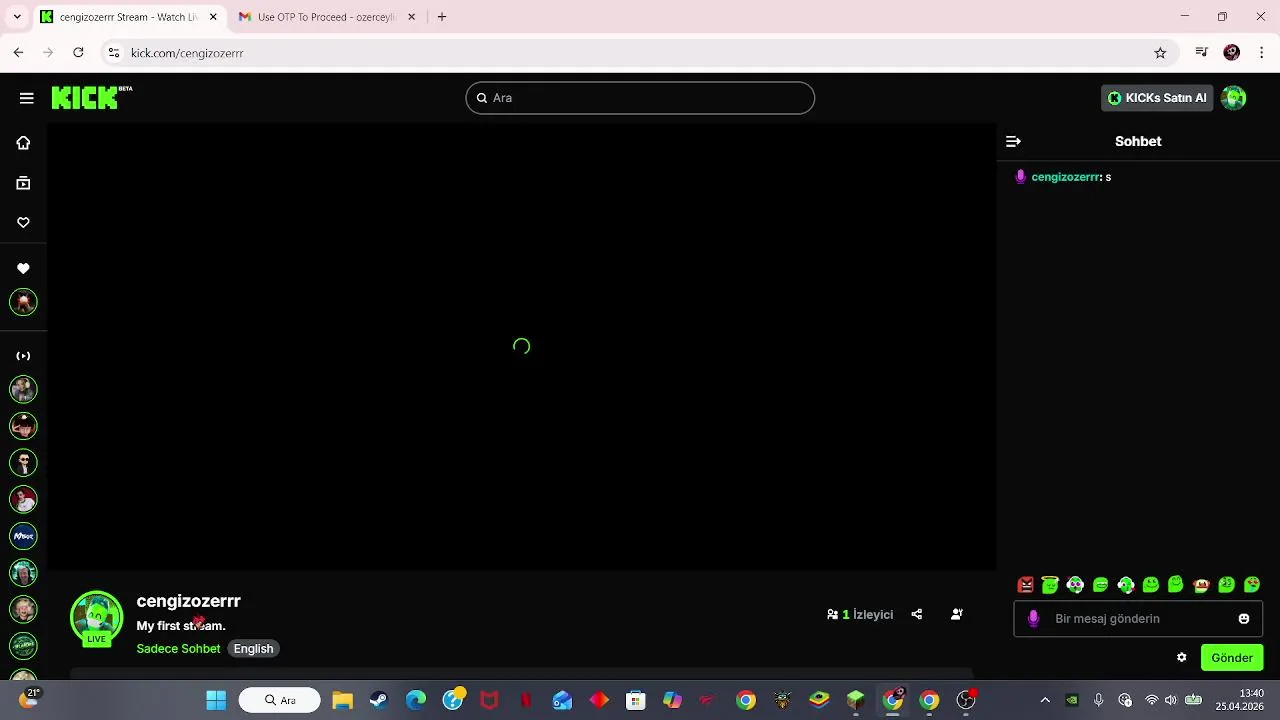The height and width of the screenshot is (720, 1280).
Task: Click the address bar URL kick.com/cengizozerrr
Action: coord(187,53)
